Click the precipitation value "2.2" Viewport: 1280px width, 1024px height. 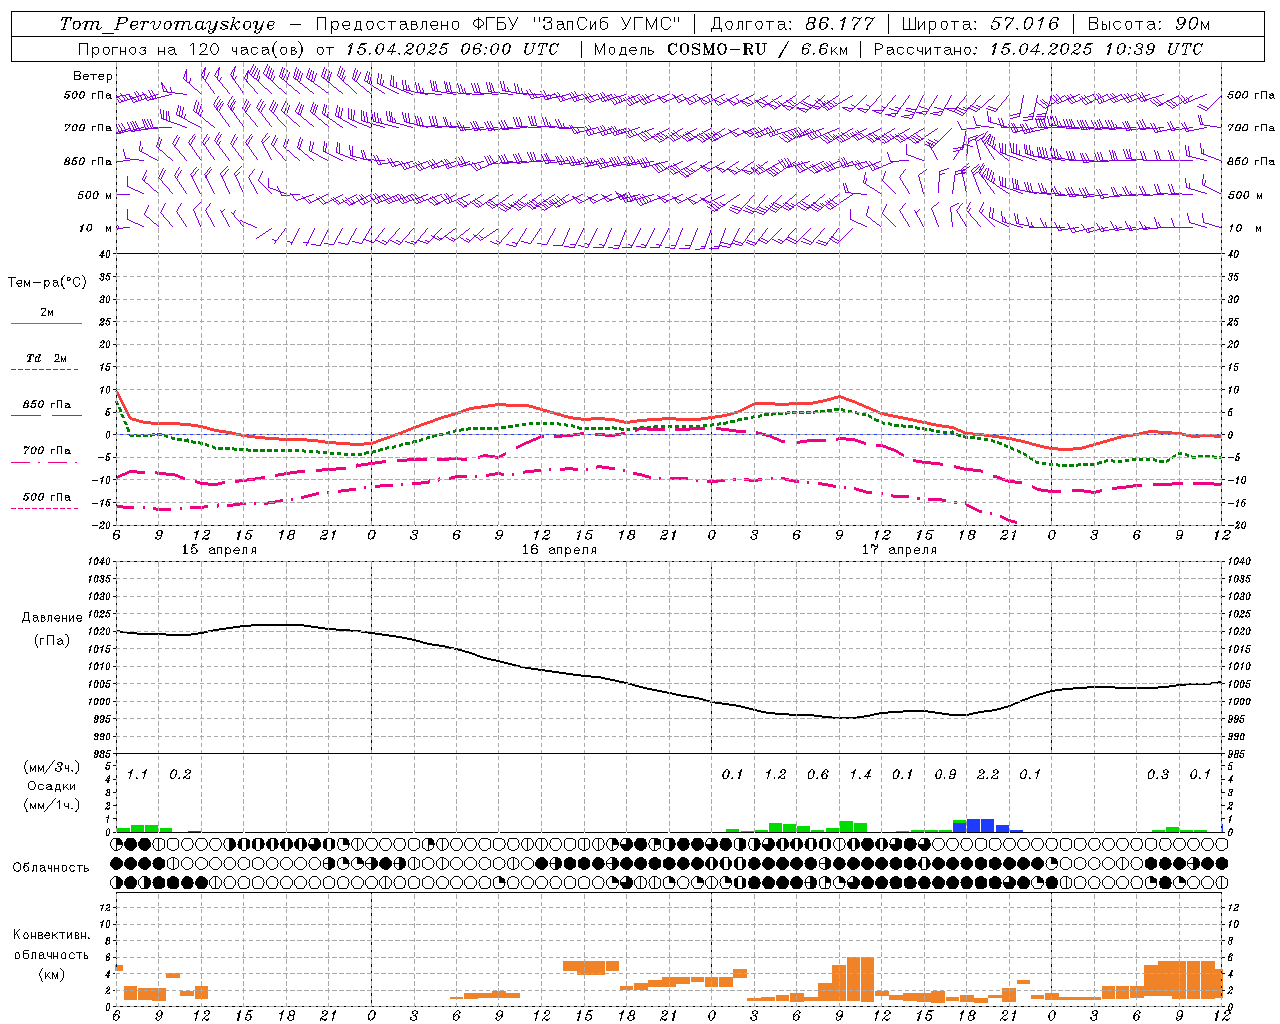(987, 774)
